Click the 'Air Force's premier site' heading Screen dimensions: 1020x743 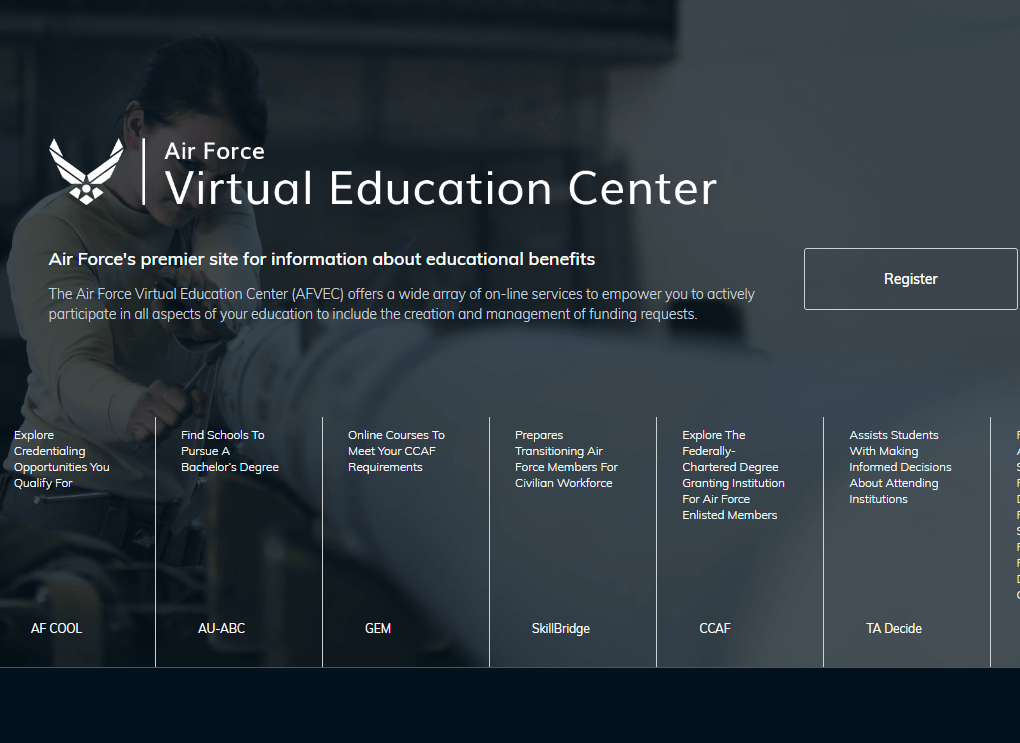pos(322,259)
